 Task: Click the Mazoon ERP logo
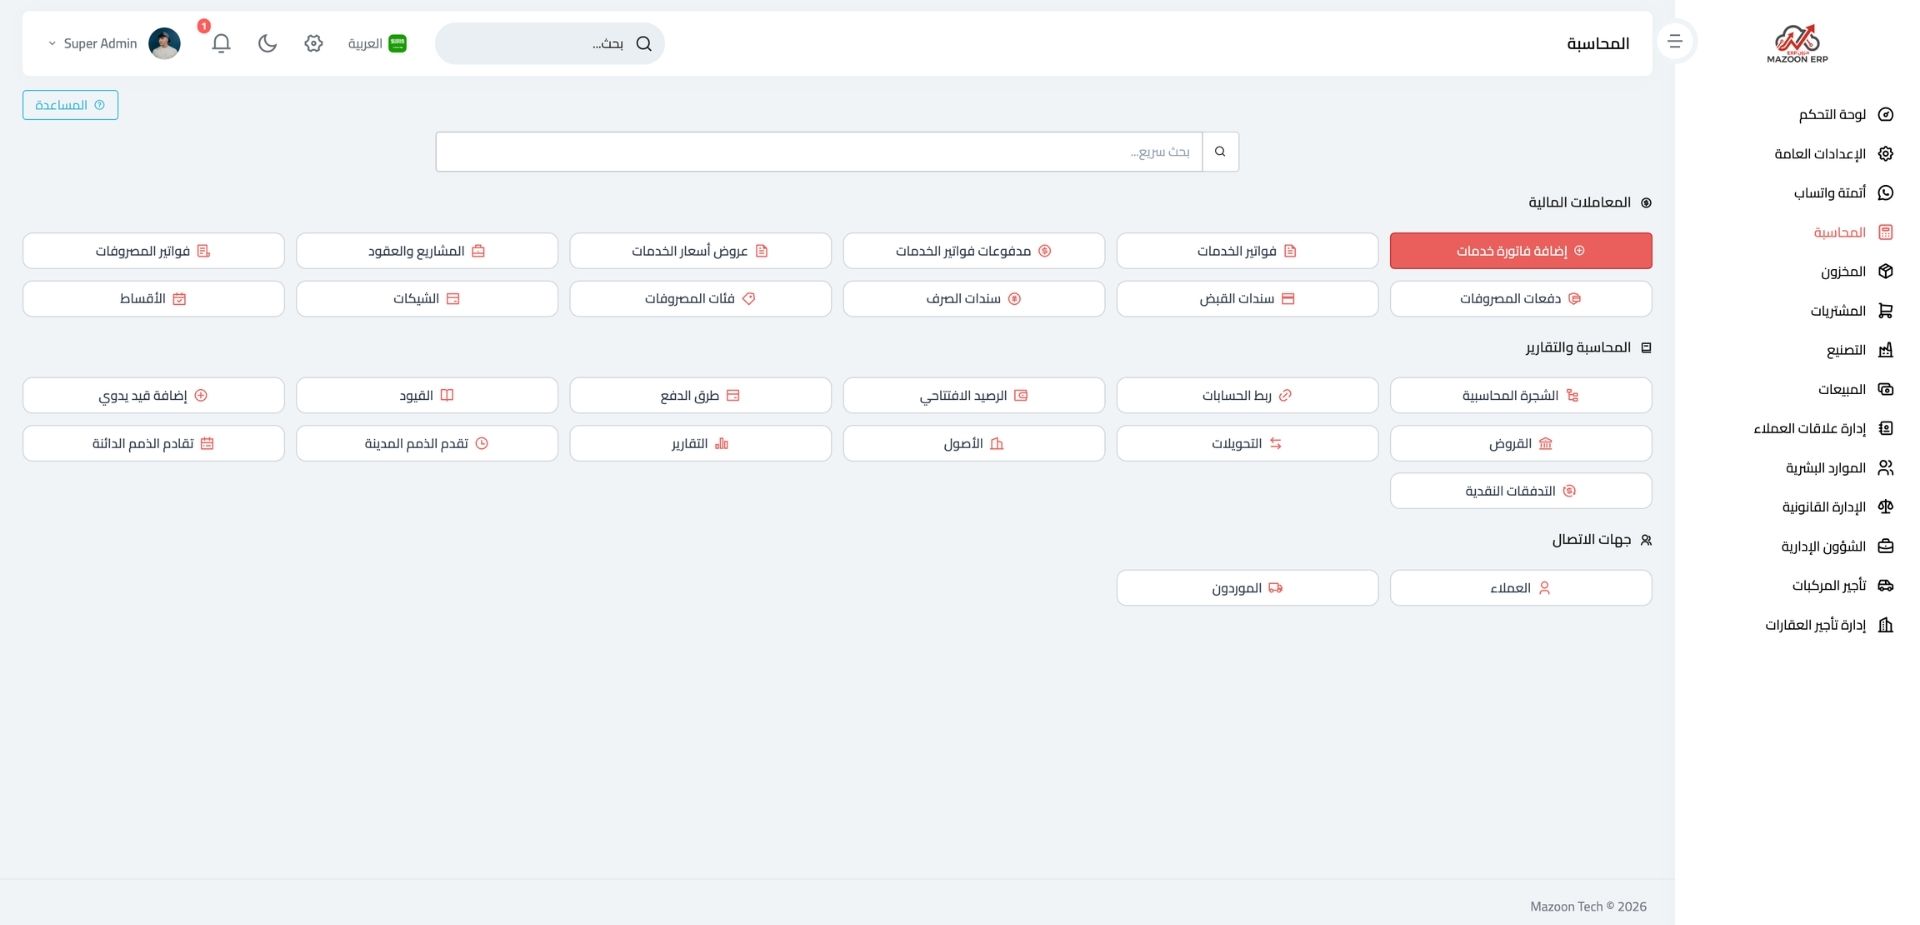(1797, 44)
